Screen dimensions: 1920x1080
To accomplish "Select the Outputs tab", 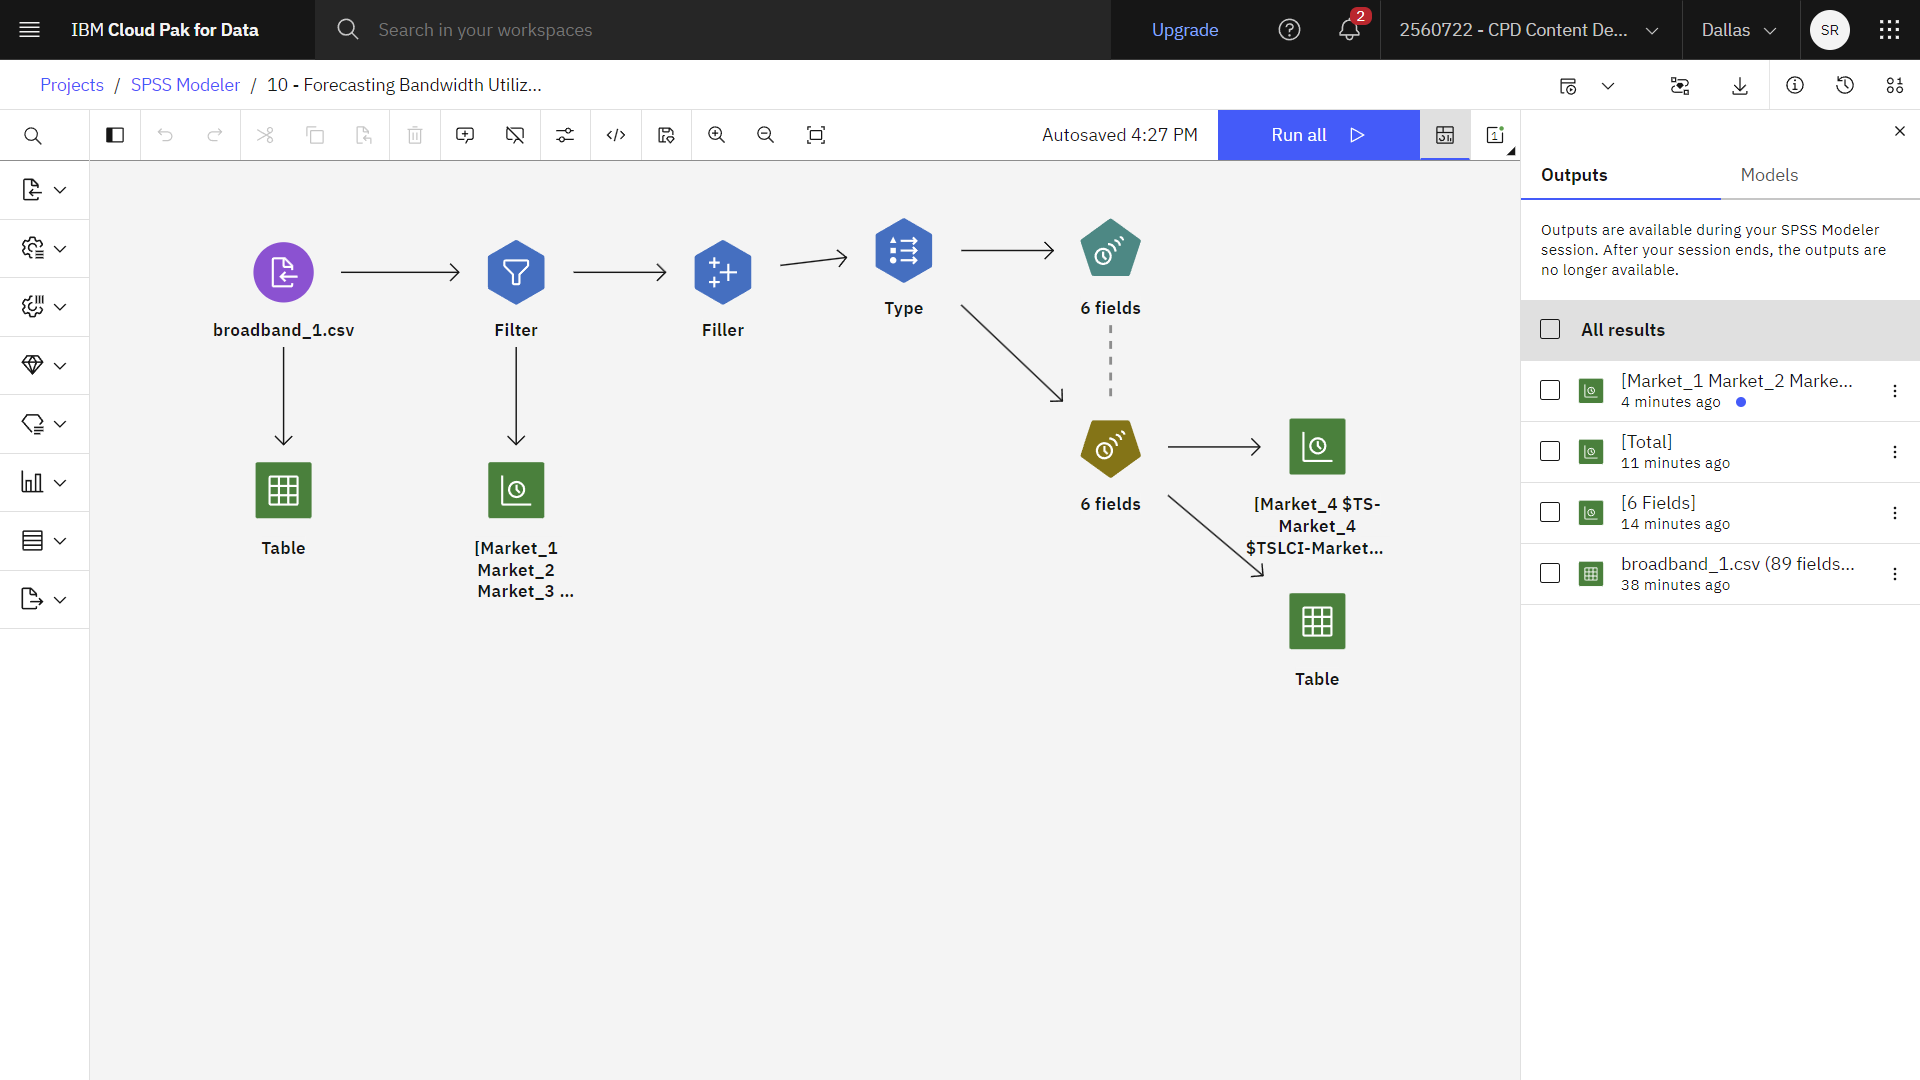I will [1575, 175].
